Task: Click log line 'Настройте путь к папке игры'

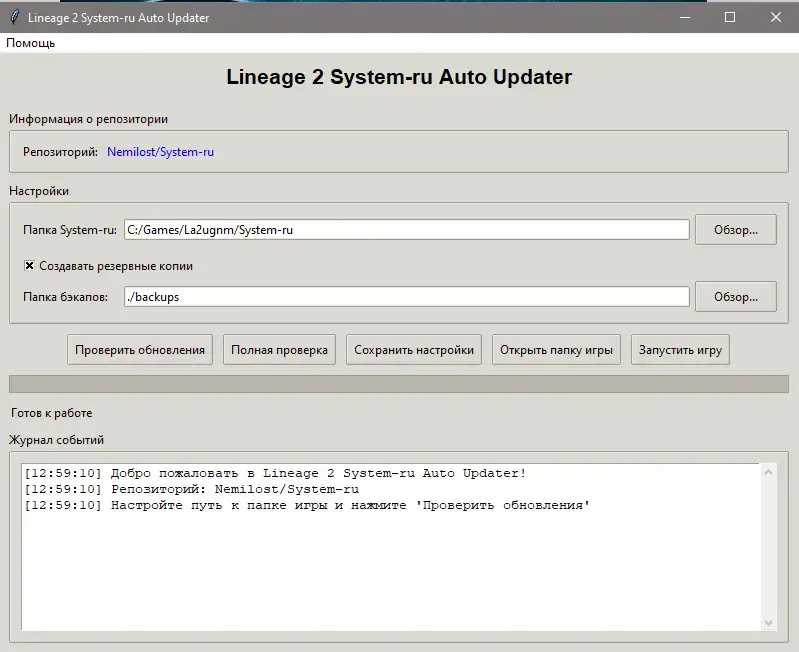Action: [307, 505]
